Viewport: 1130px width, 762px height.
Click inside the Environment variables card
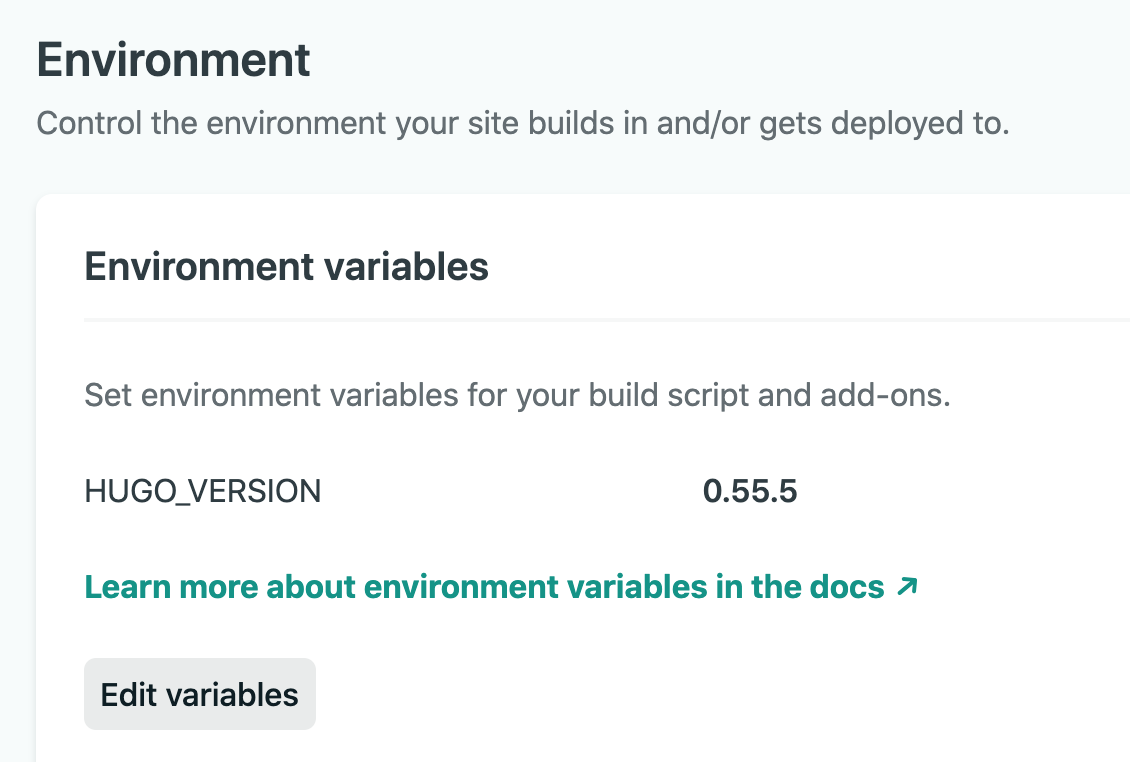click(x=560, y=450)
